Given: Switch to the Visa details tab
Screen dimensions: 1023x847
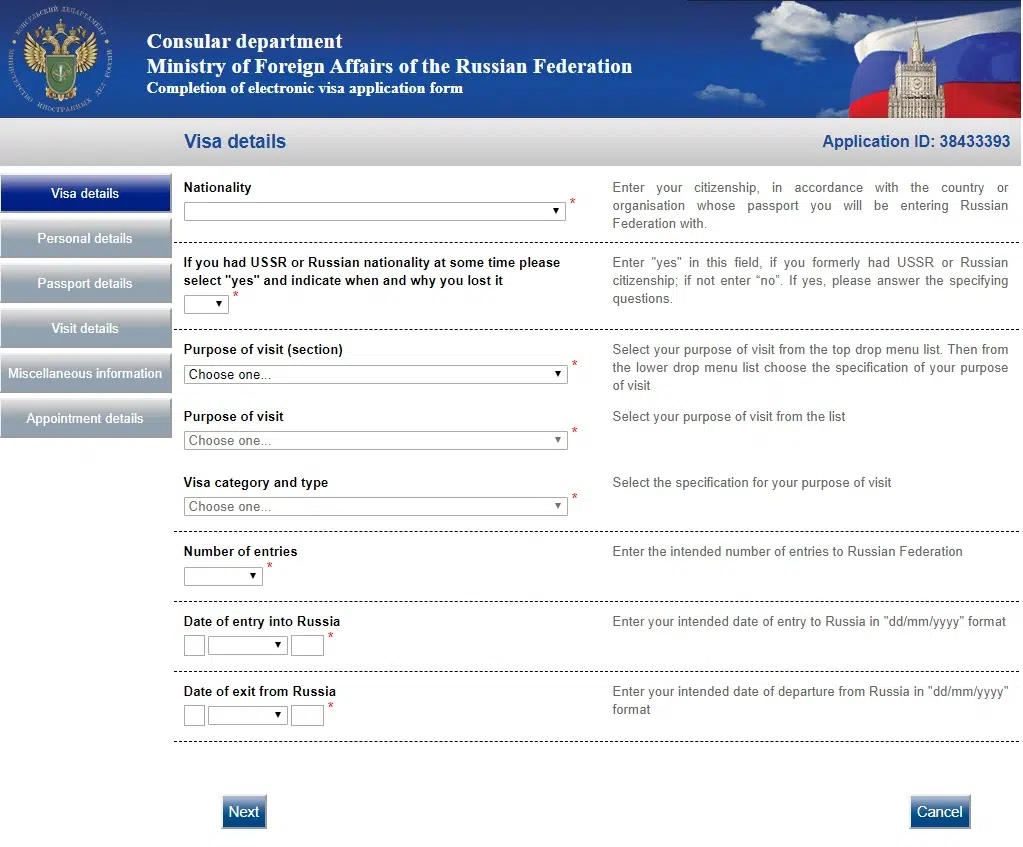Looking at the screenshot, I should [85, 193].
